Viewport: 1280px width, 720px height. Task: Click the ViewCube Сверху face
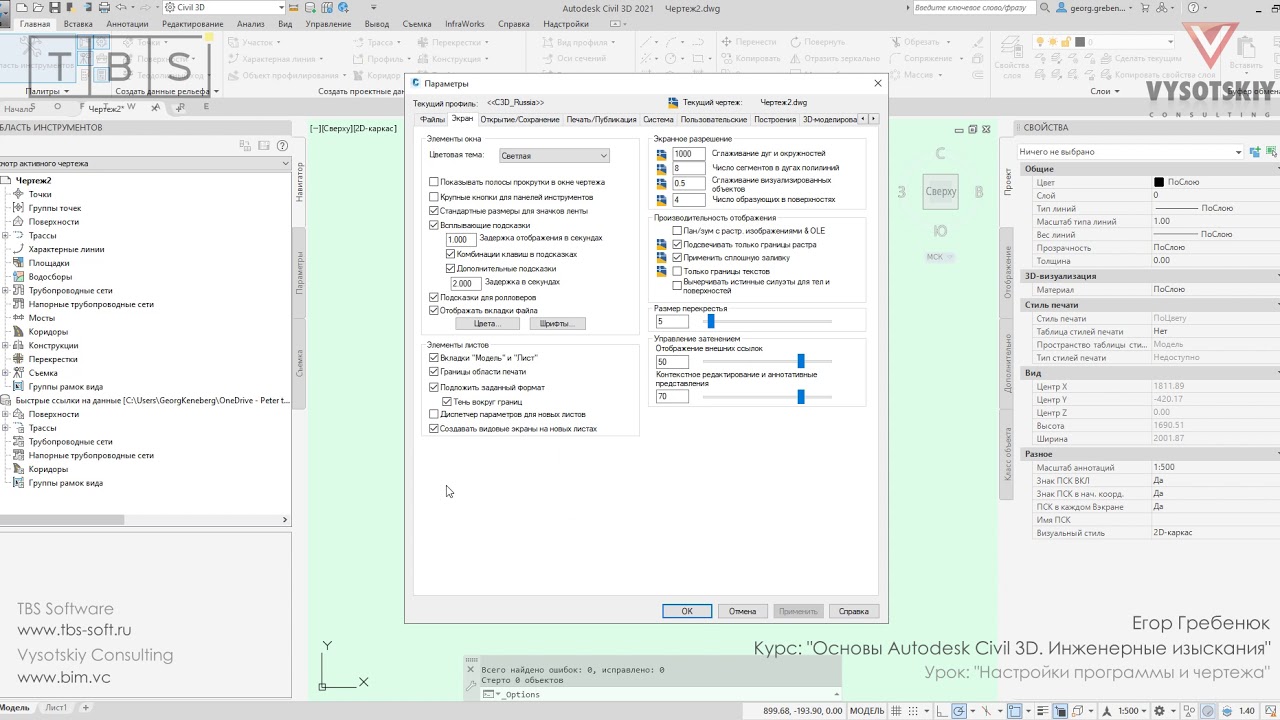point(940,191)
